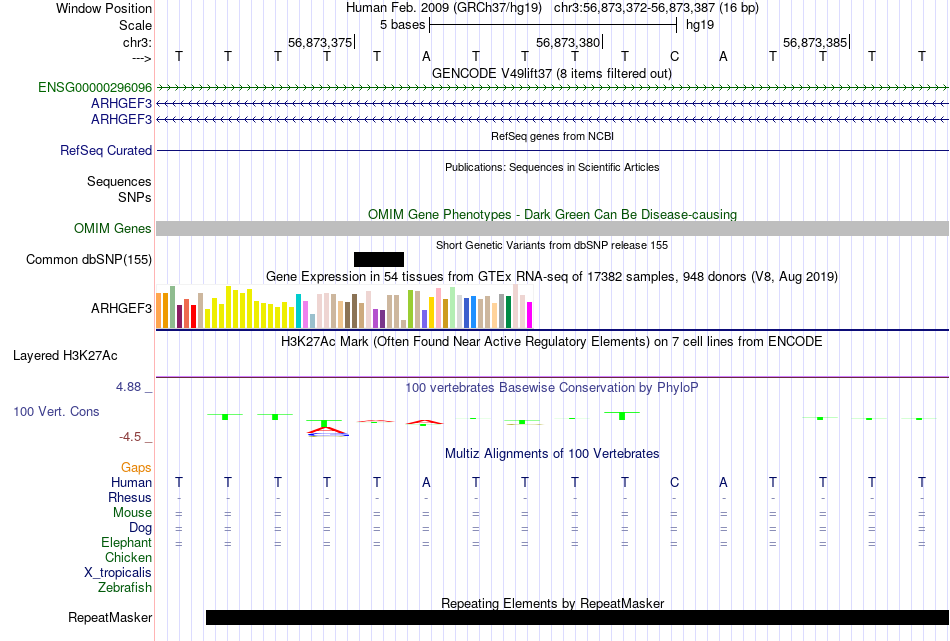Click 'Publications: Sequences in Scientific Articles' title
The image size is (950, 641).
coord(552,167)
